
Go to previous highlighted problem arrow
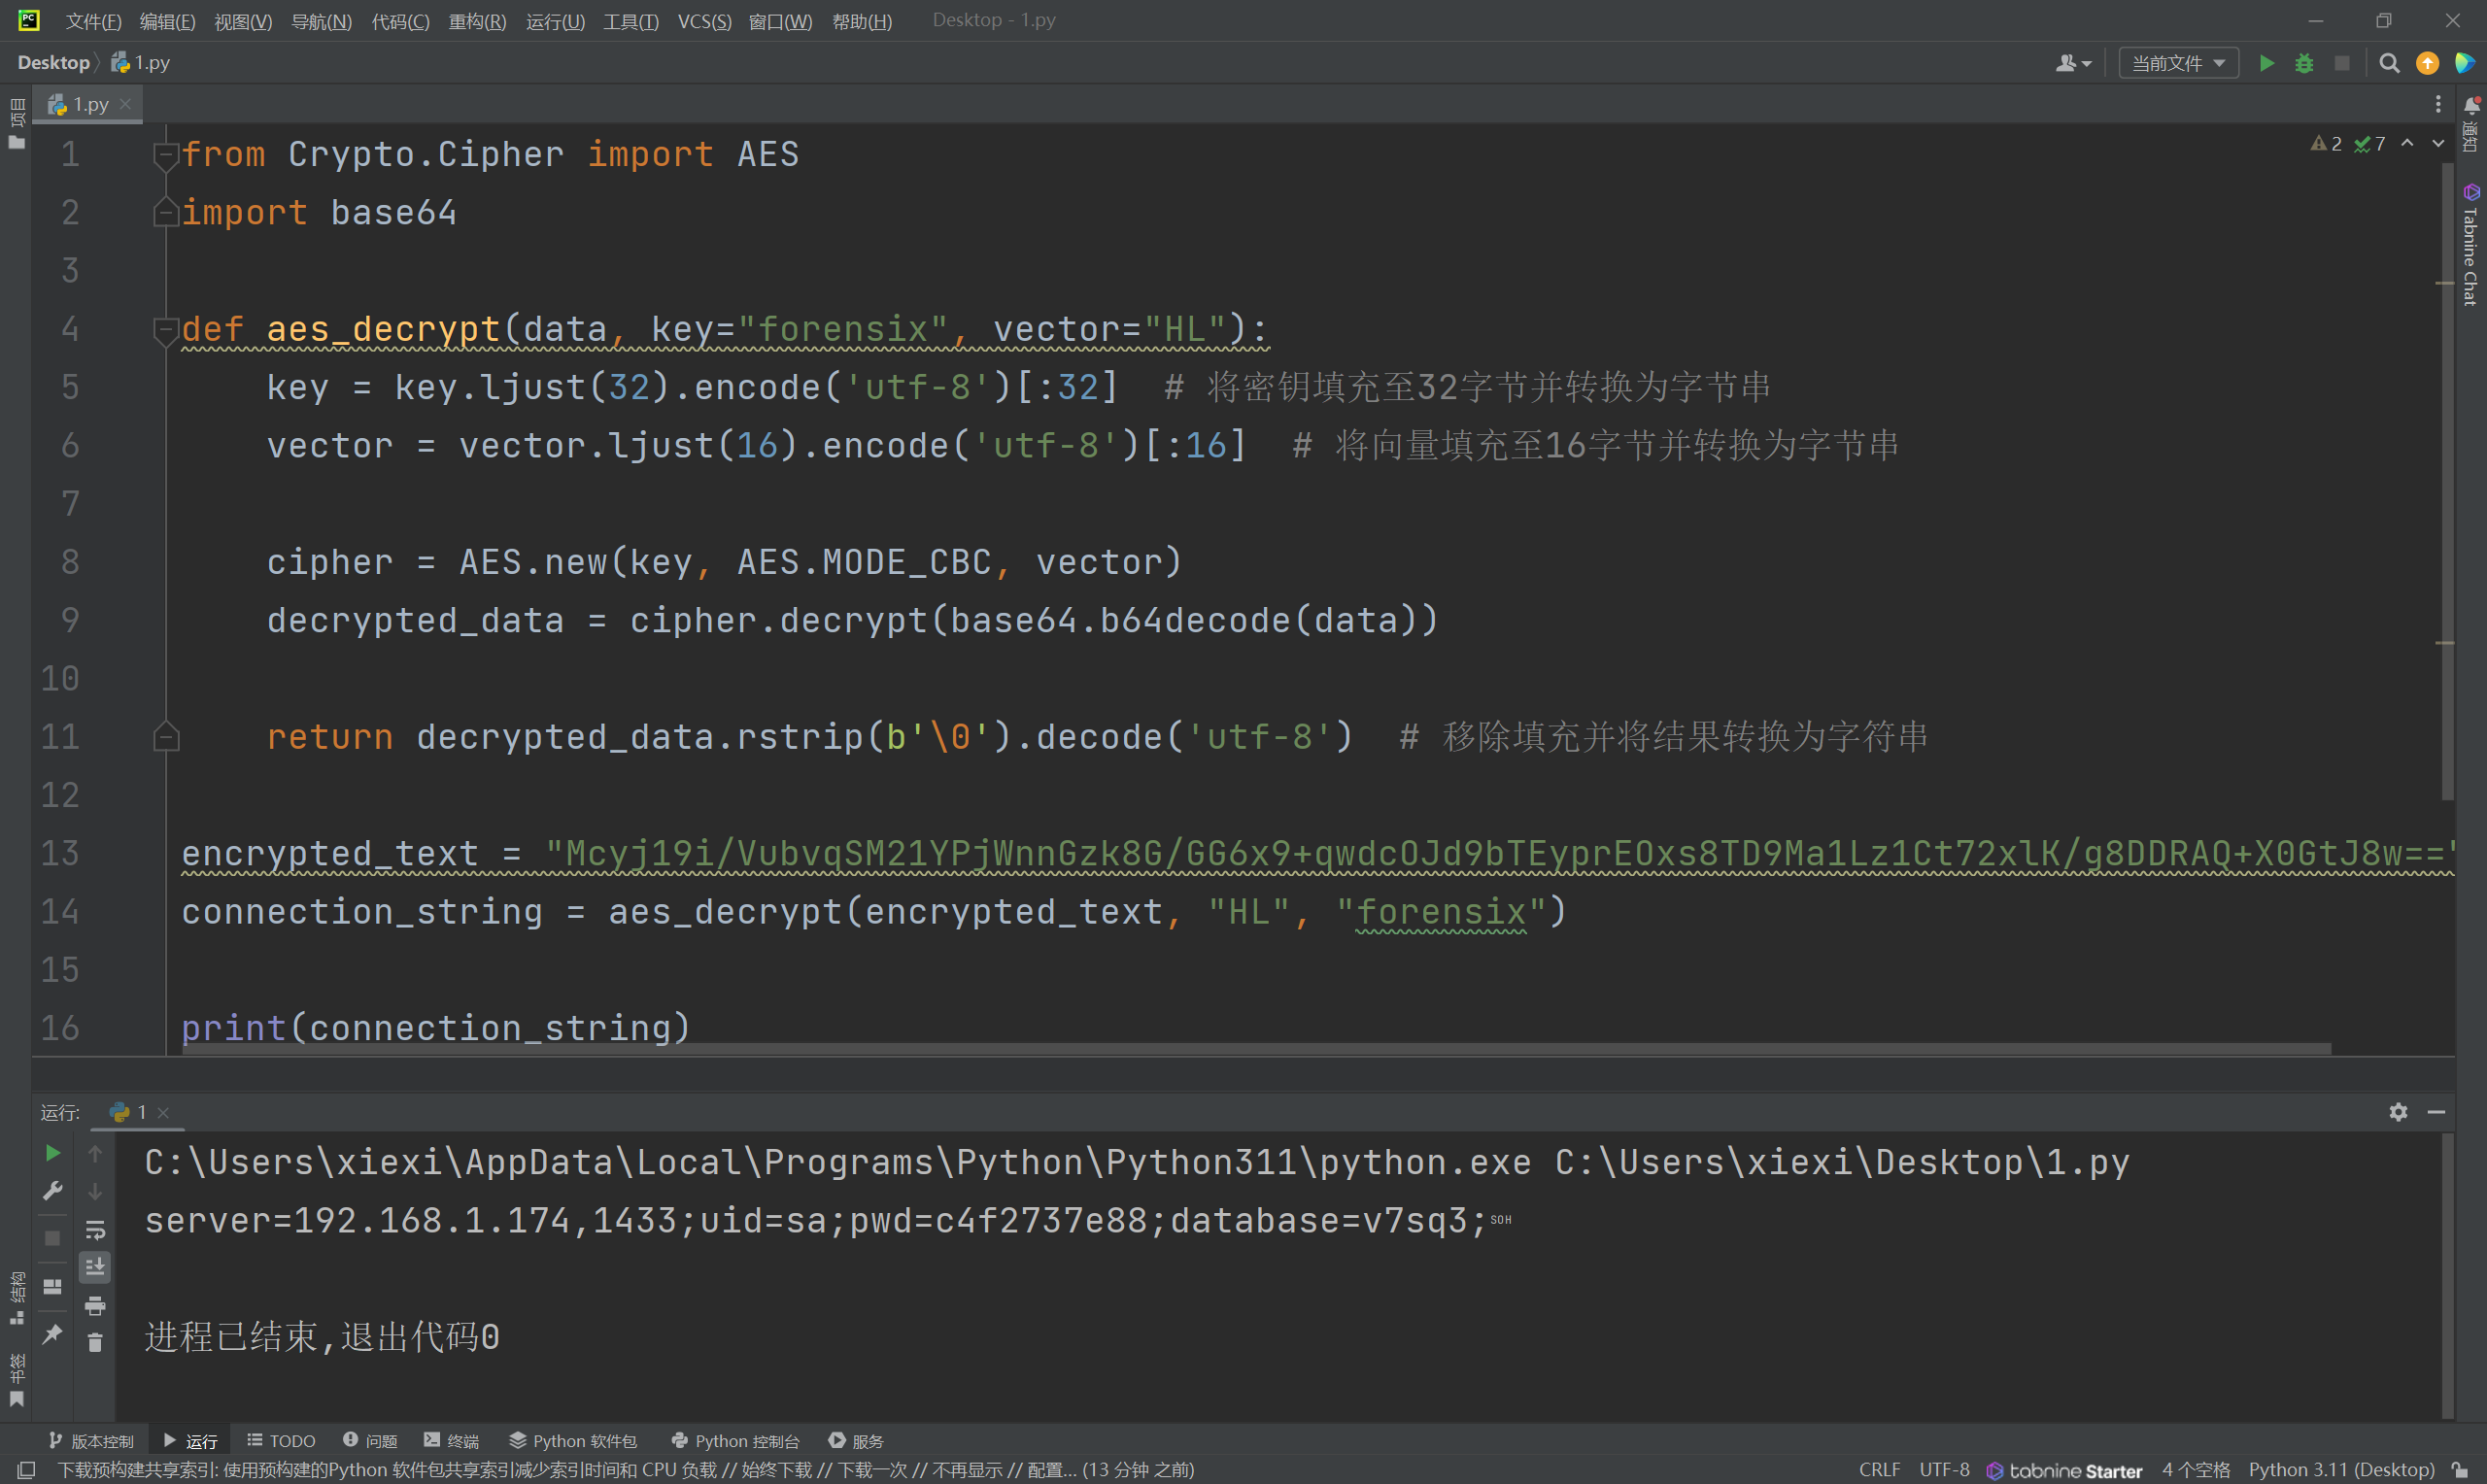(2408, 144)
